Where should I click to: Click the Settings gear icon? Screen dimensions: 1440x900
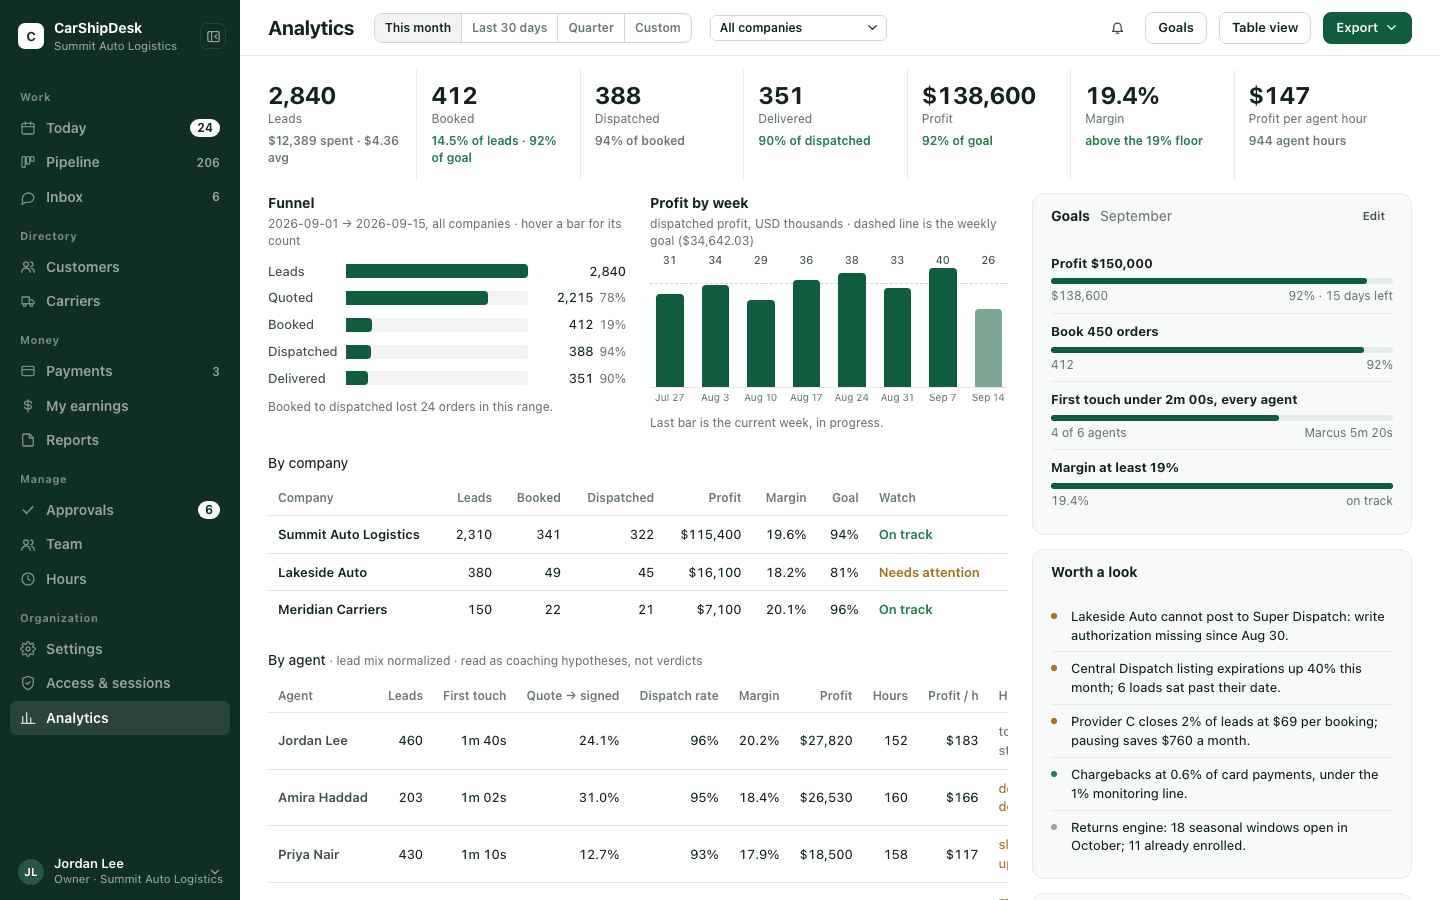(x=28, y=649)
